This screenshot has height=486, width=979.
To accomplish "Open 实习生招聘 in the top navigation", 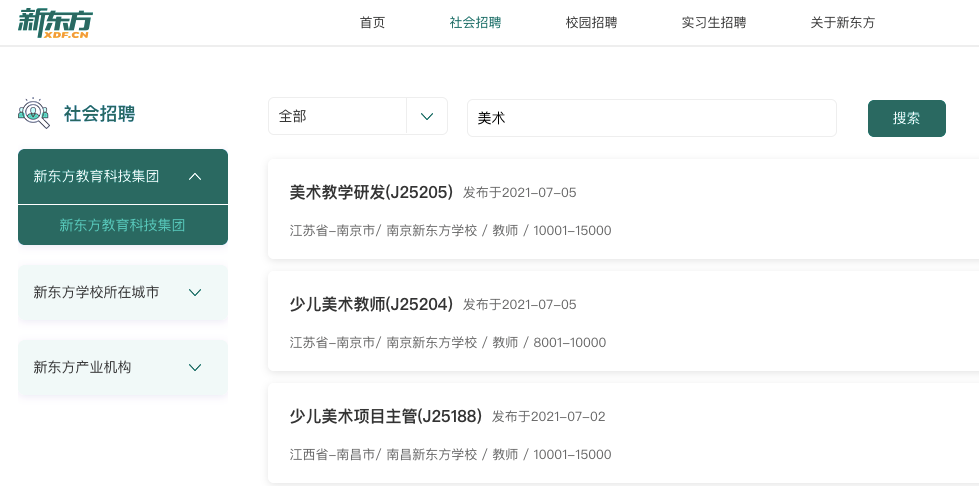I will [713, 23].
